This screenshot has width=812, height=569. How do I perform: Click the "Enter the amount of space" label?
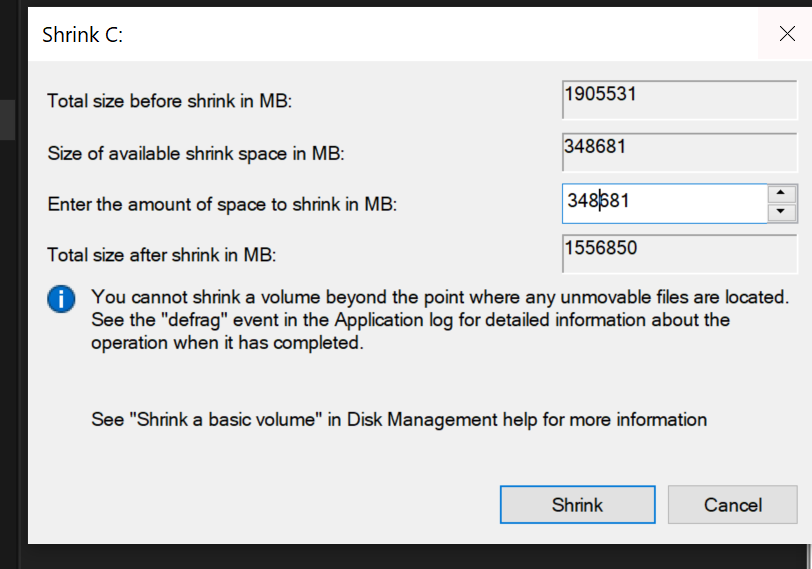(x=222, y=205)
